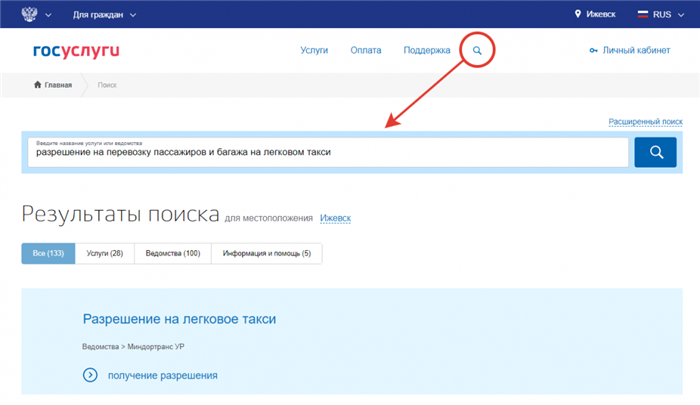Switch to 'Информация и помощь (5)' tab

pyautogui.click(x=267, y=253)
